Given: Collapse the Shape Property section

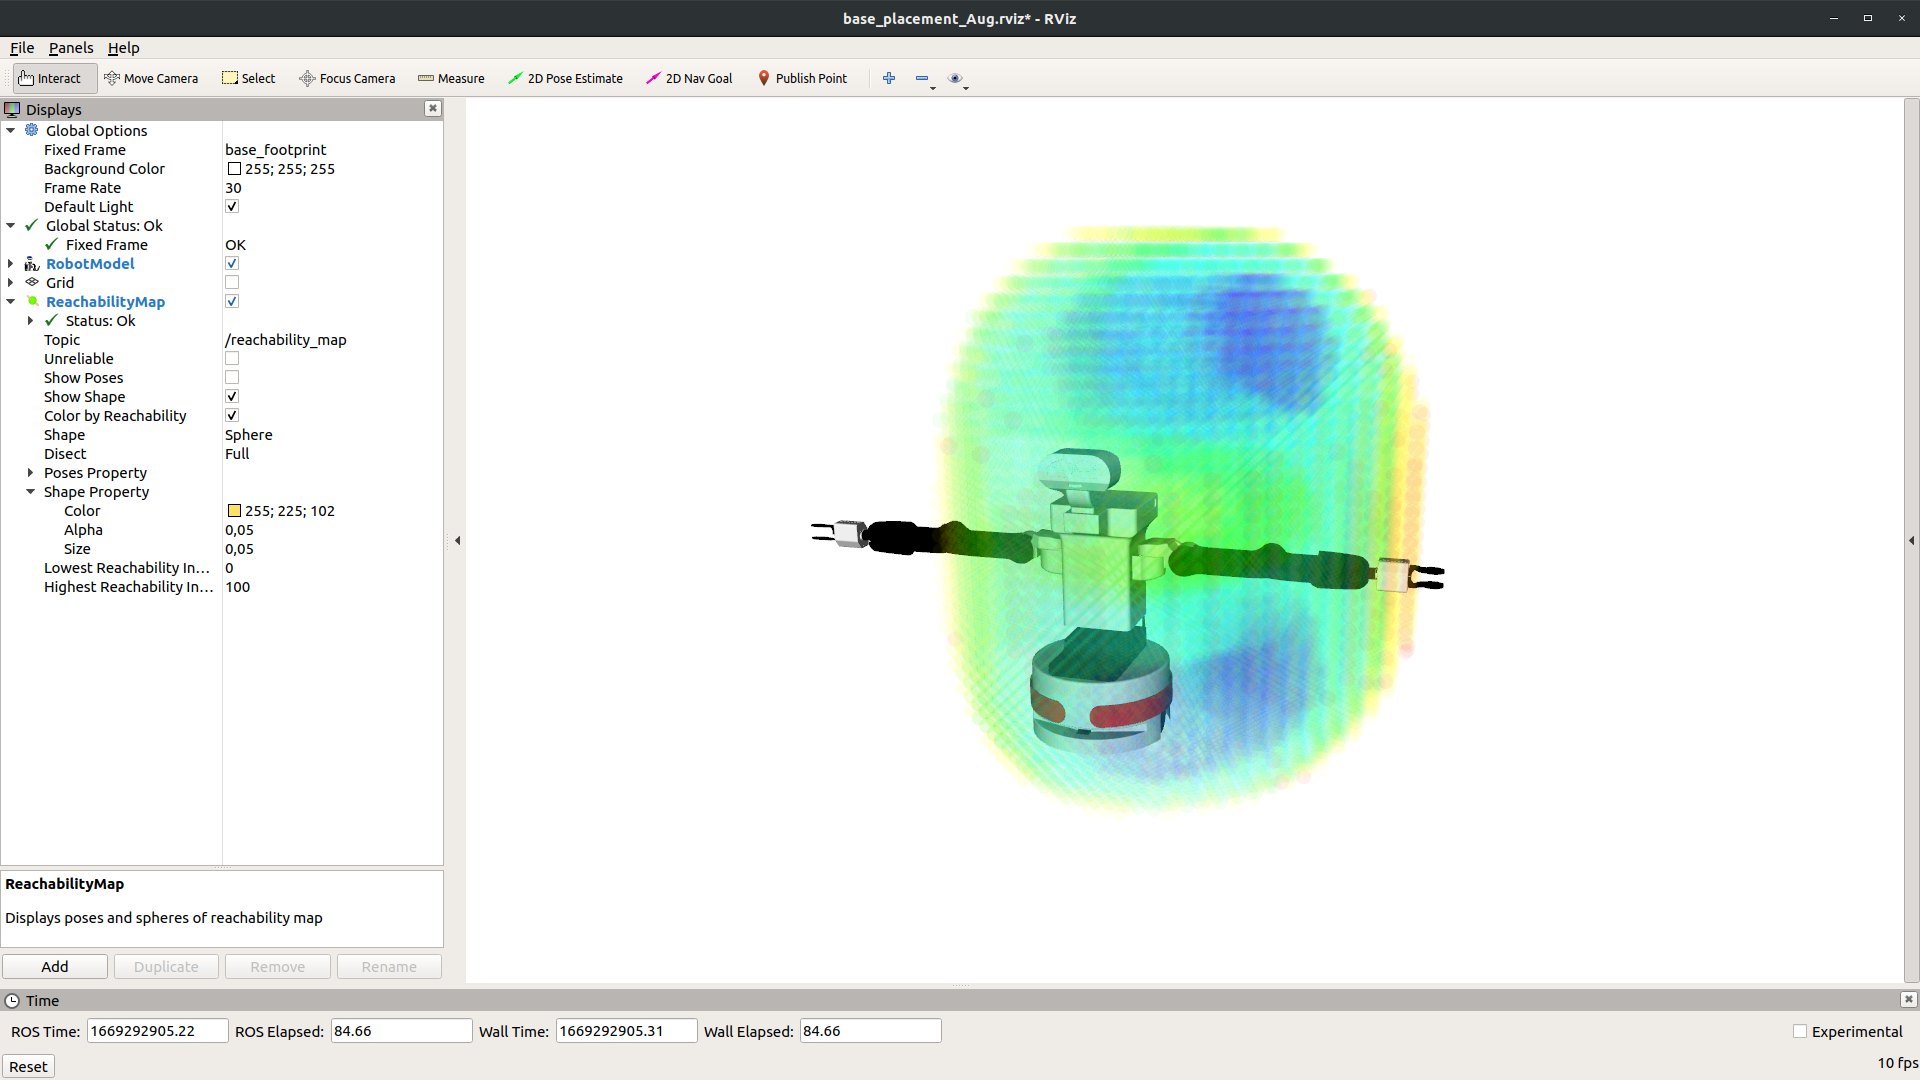Looking at the screenshot, I should 30,492.
